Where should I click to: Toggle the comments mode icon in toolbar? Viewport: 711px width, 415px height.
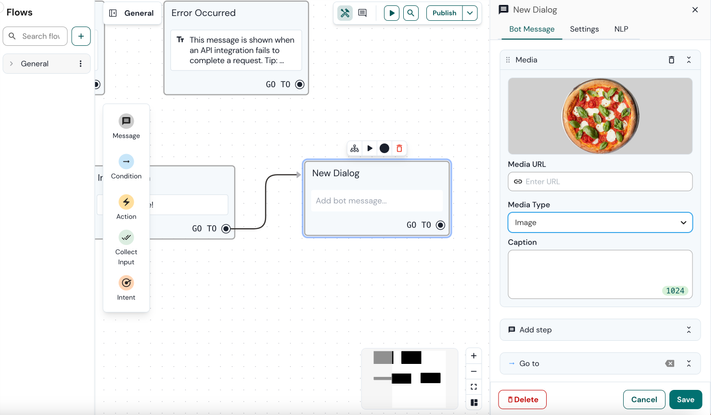(363, 13)
